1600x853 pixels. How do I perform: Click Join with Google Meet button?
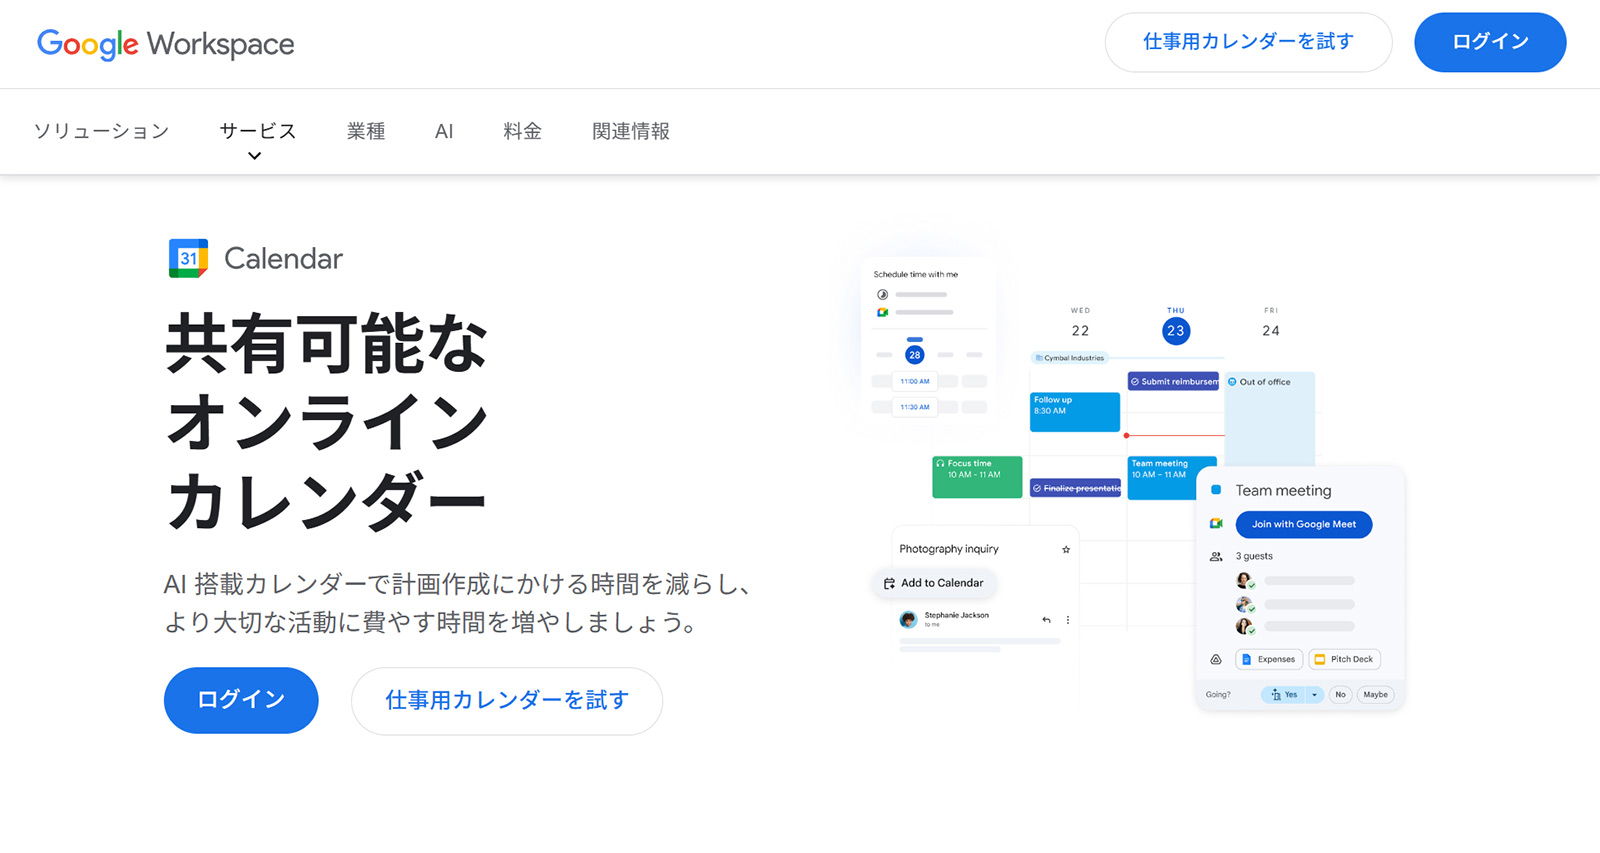click(1304, 524)
